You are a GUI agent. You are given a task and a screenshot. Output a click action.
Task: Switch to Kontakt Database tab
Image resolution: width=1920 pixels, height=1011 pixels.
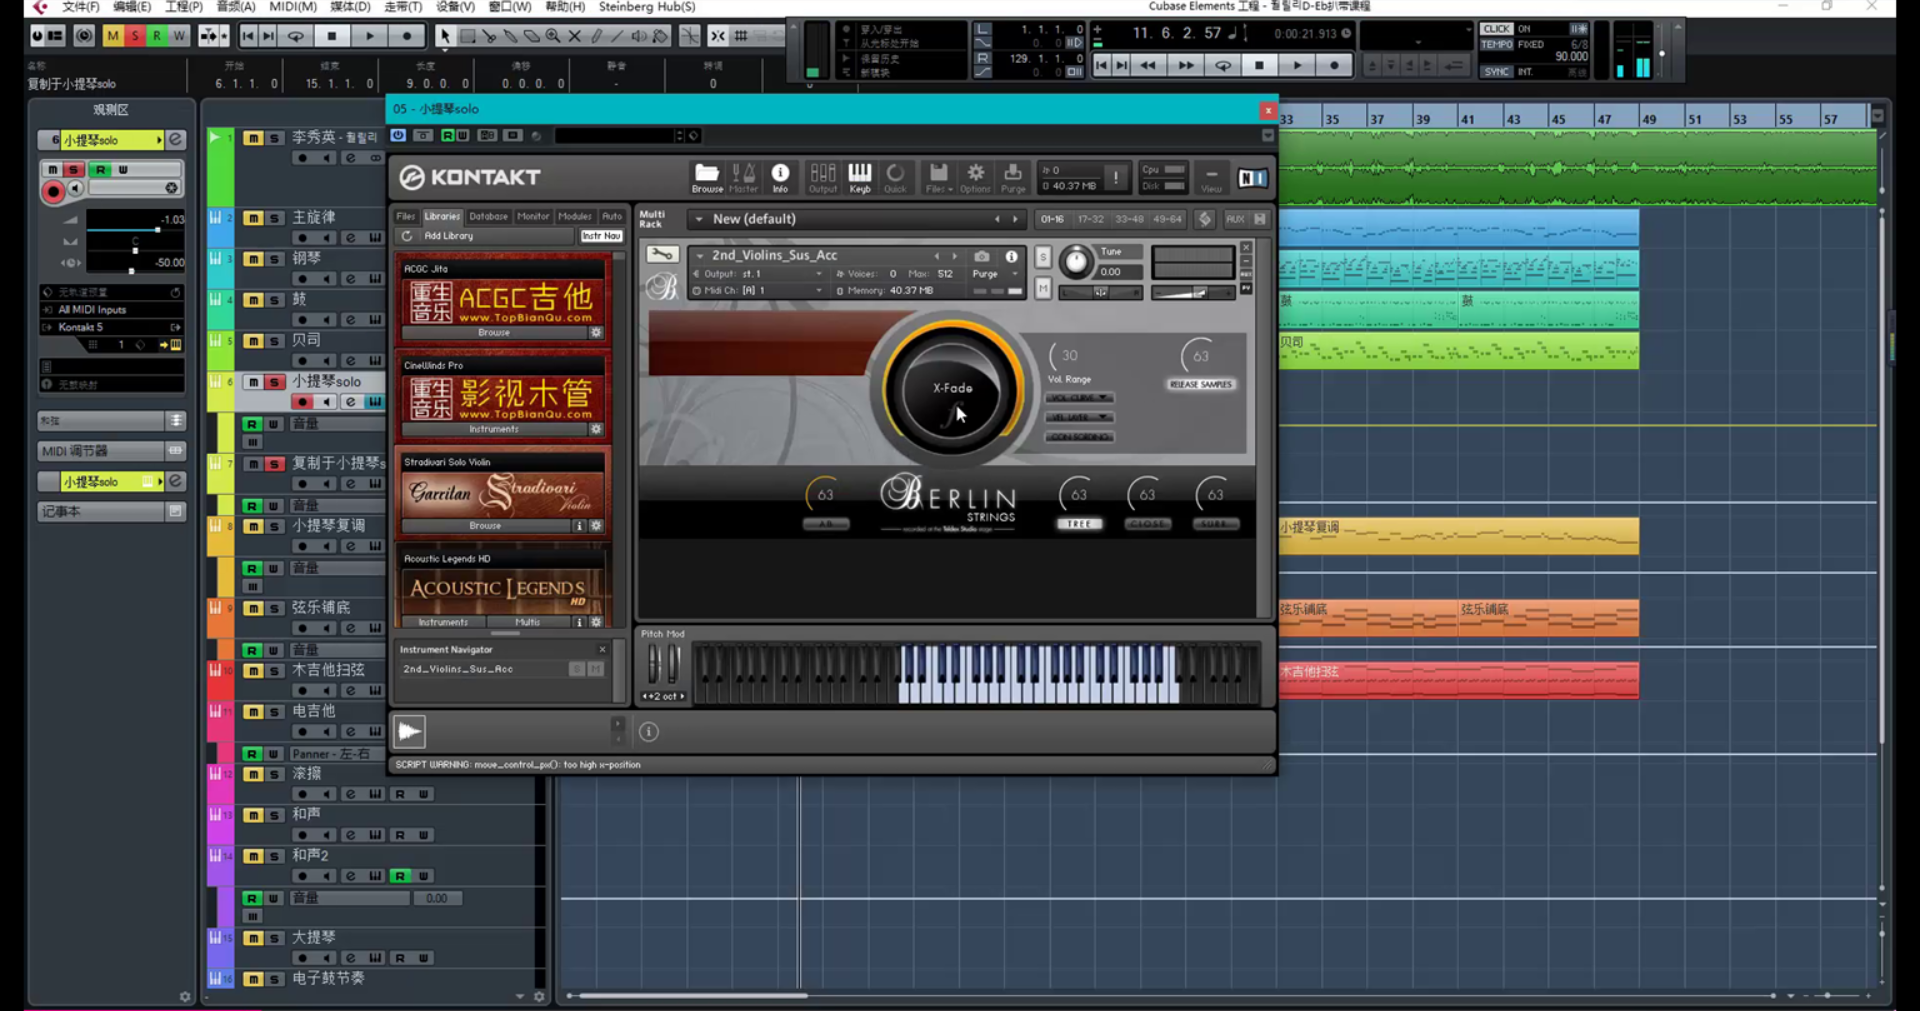[489, 216]
